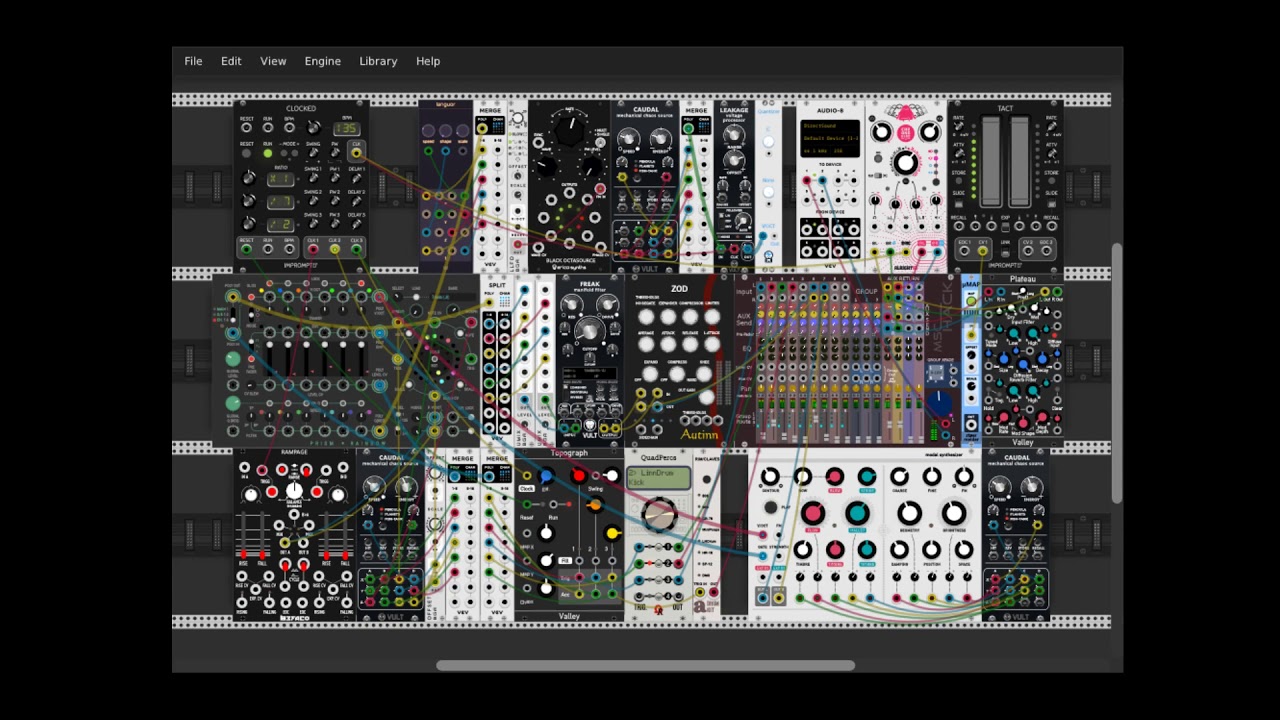
Task: Click the right Tact touch slider
Action: coord(1019,161)
